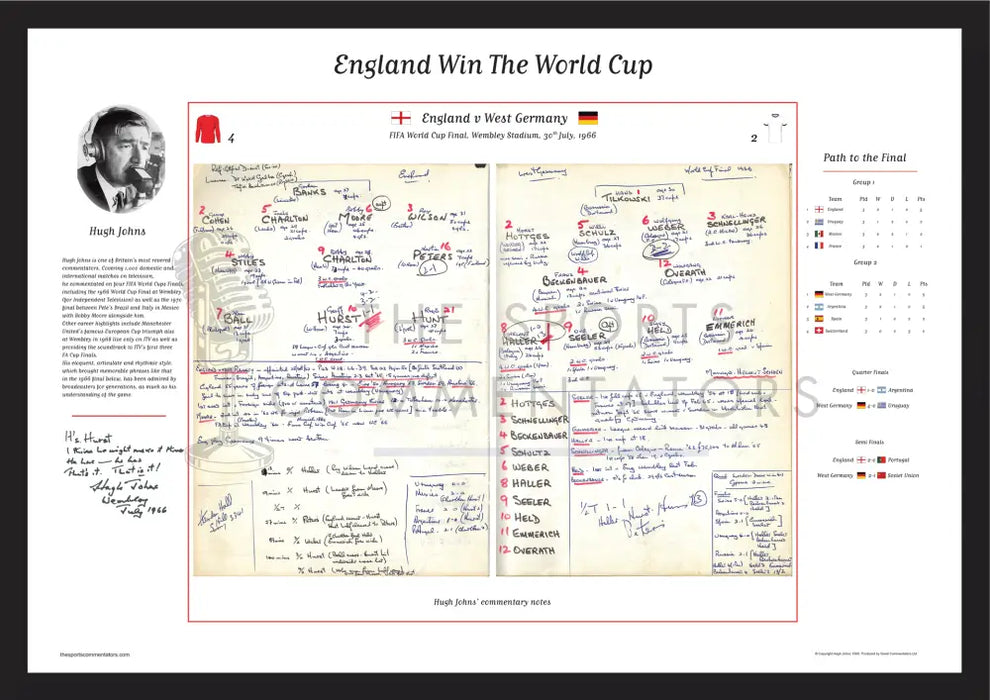Click the Hugh Johns name under portrait
Viewport: 990px width, 700px height.
120,228
